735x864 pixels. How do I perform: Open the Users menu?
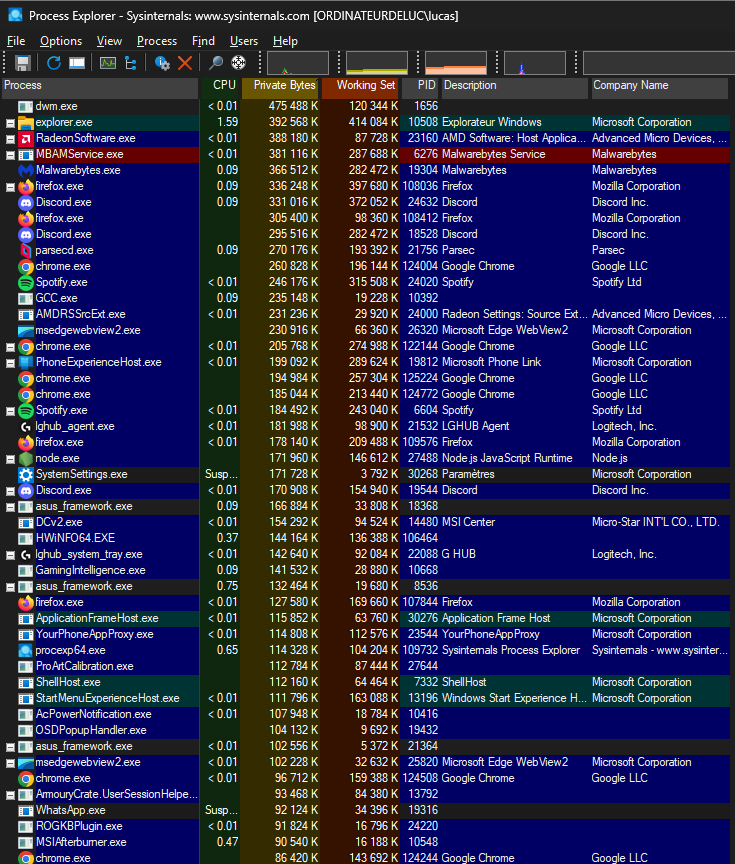point(244,41)
